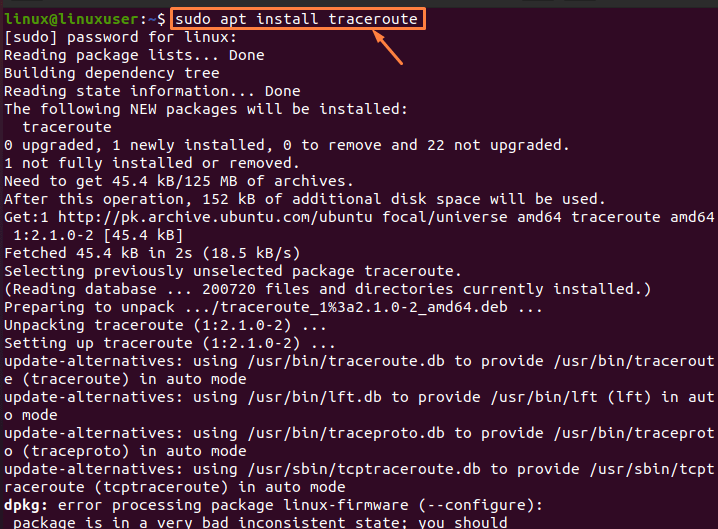Click 'Fetched 45.4 kB in 2s' line

(152, 253)
